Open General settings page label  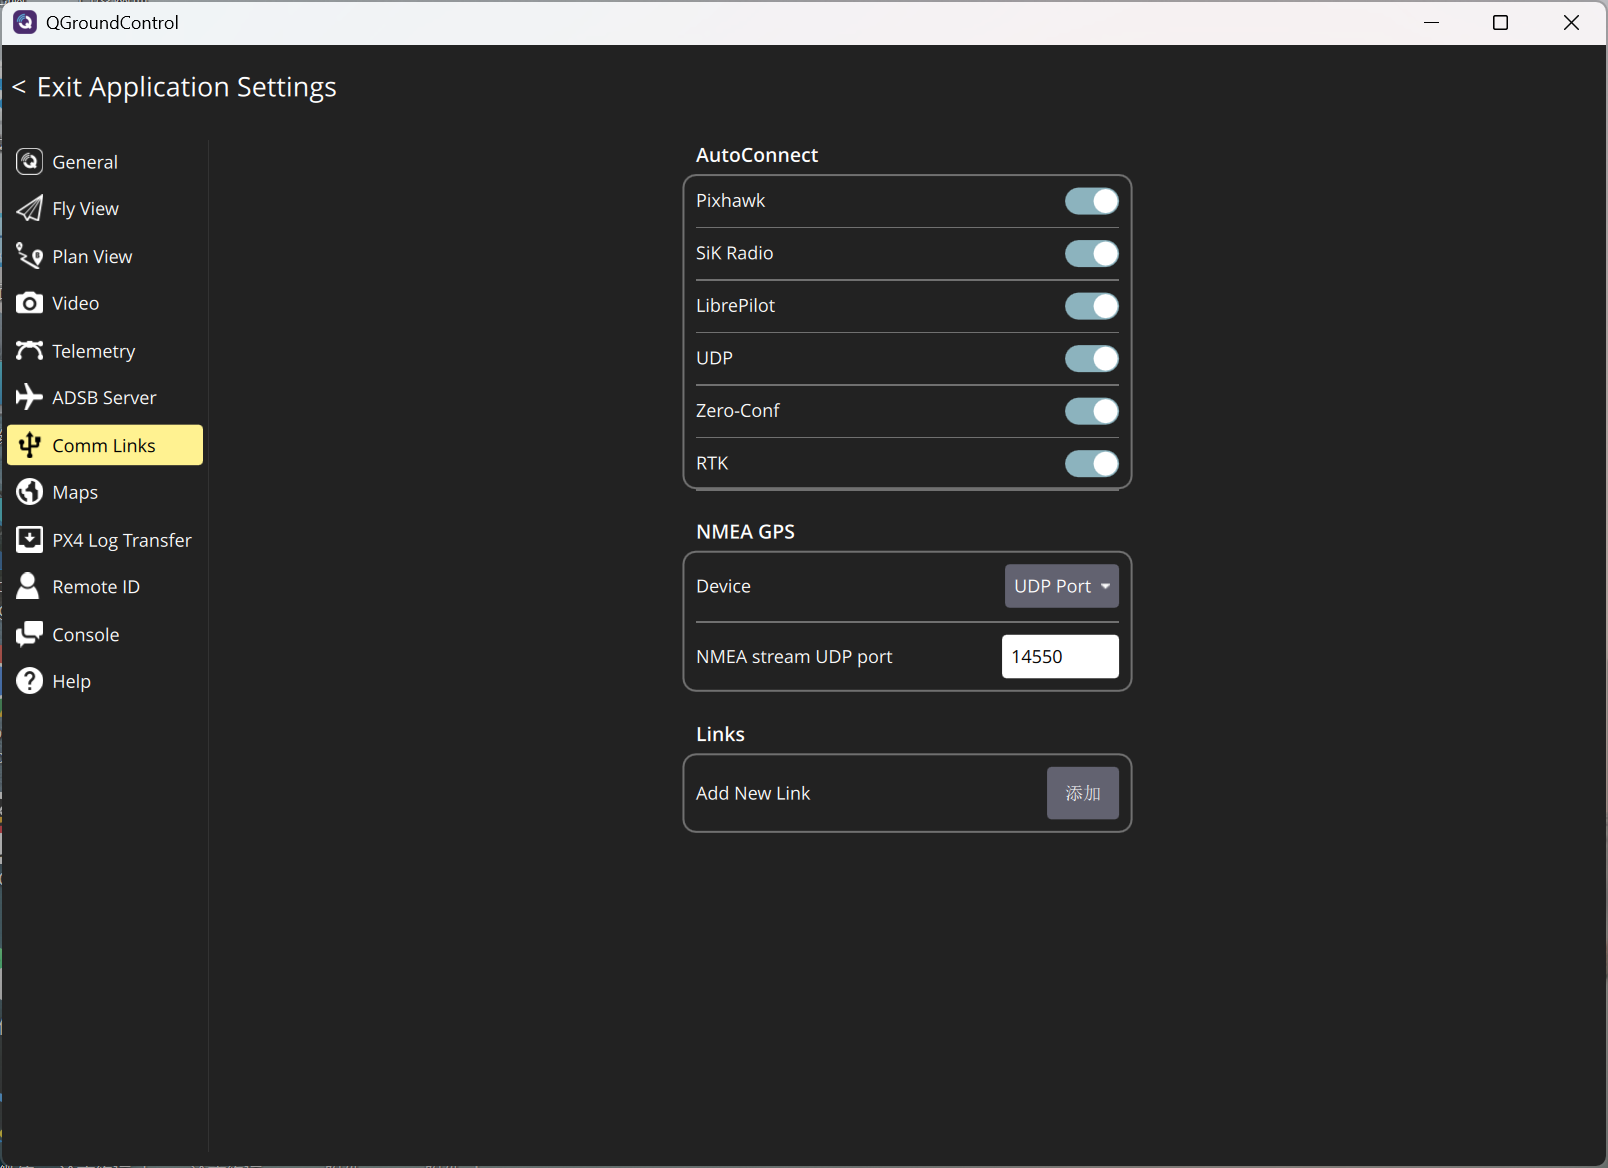pos(85,162)
